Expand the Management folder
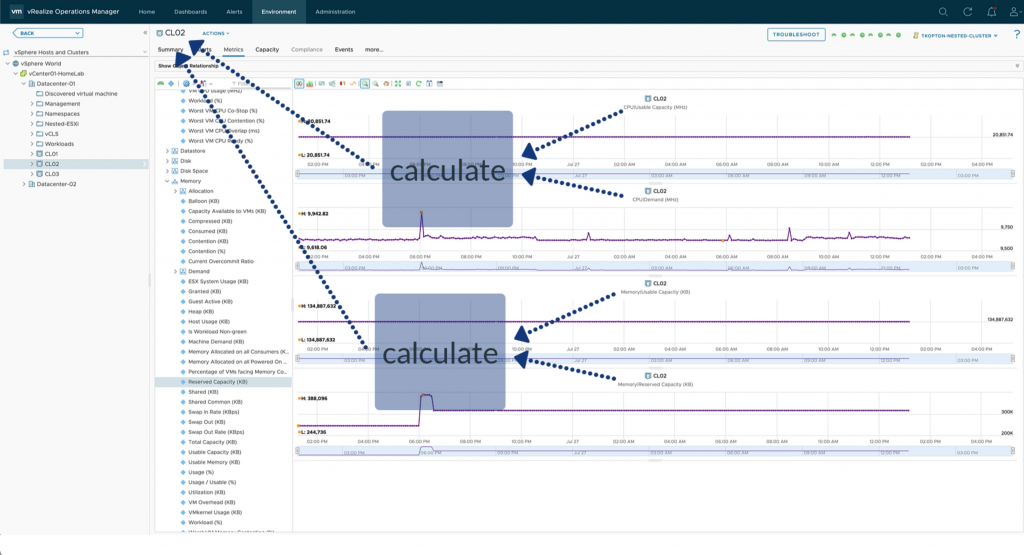This screenshot has height=555, width=1024. tap(32, 104)
